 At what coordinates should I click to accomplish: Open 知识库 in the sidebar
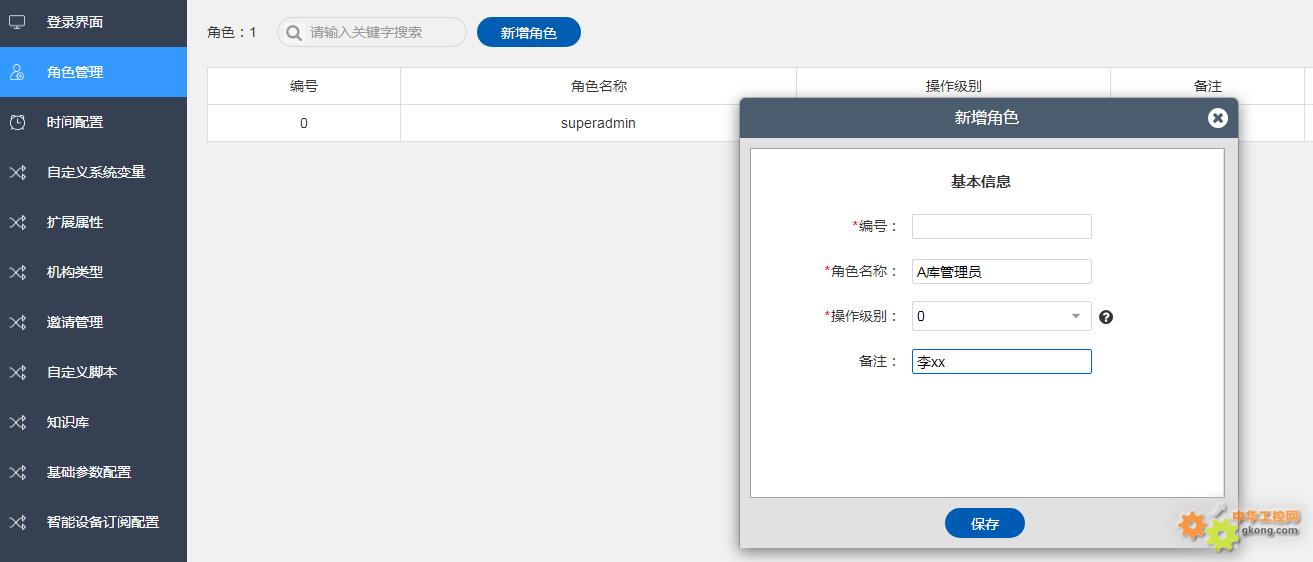(x=93, y=422)
